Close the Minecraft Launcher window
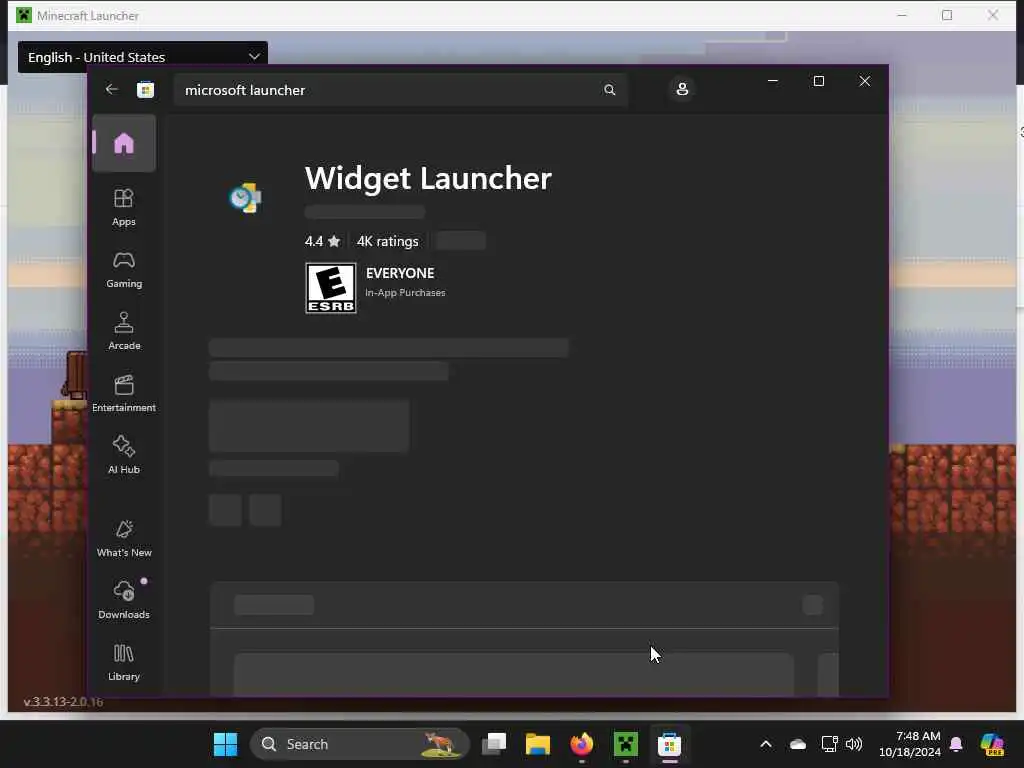Image resolution: width=1024 pixels, height=768 pixels. pos(993,15)
